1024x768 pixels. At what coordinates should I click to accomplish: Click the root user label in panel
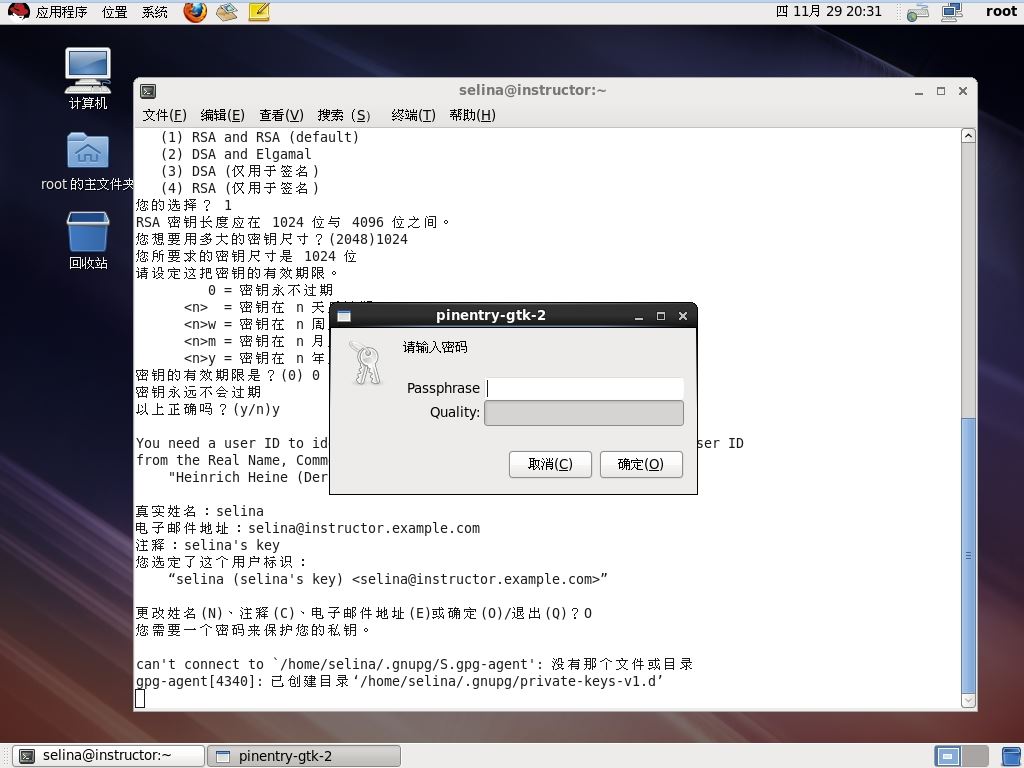pos(1000,11)
